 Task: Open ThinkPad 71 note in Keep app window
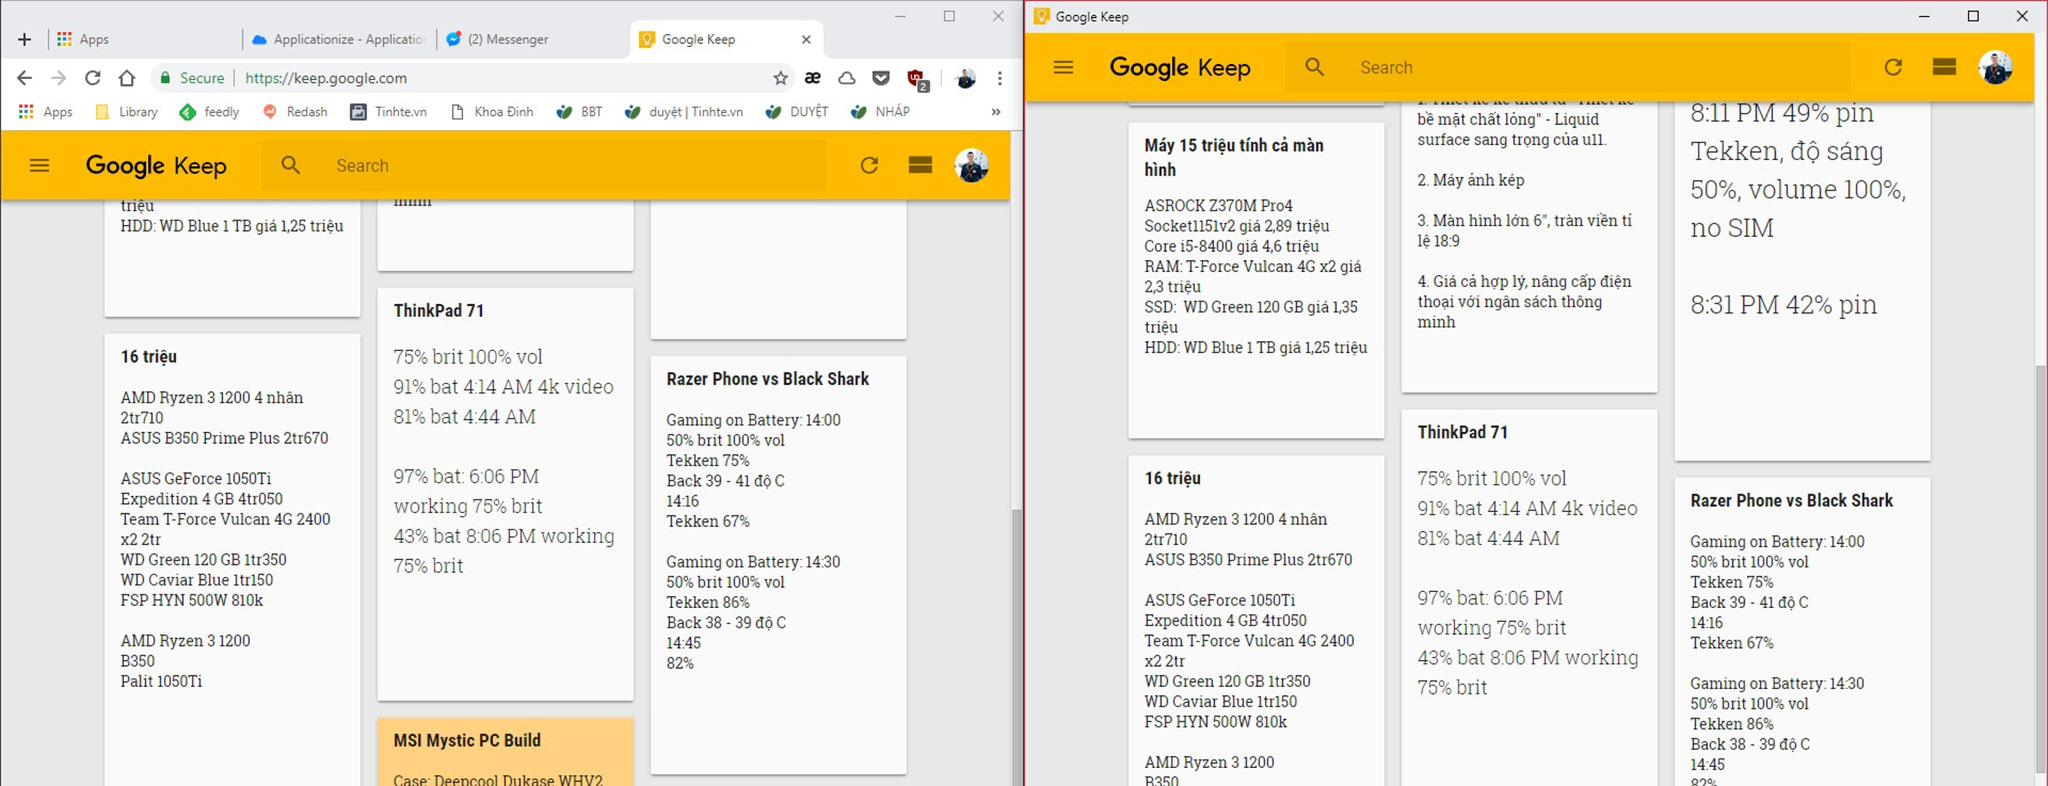click(1529, 598)
